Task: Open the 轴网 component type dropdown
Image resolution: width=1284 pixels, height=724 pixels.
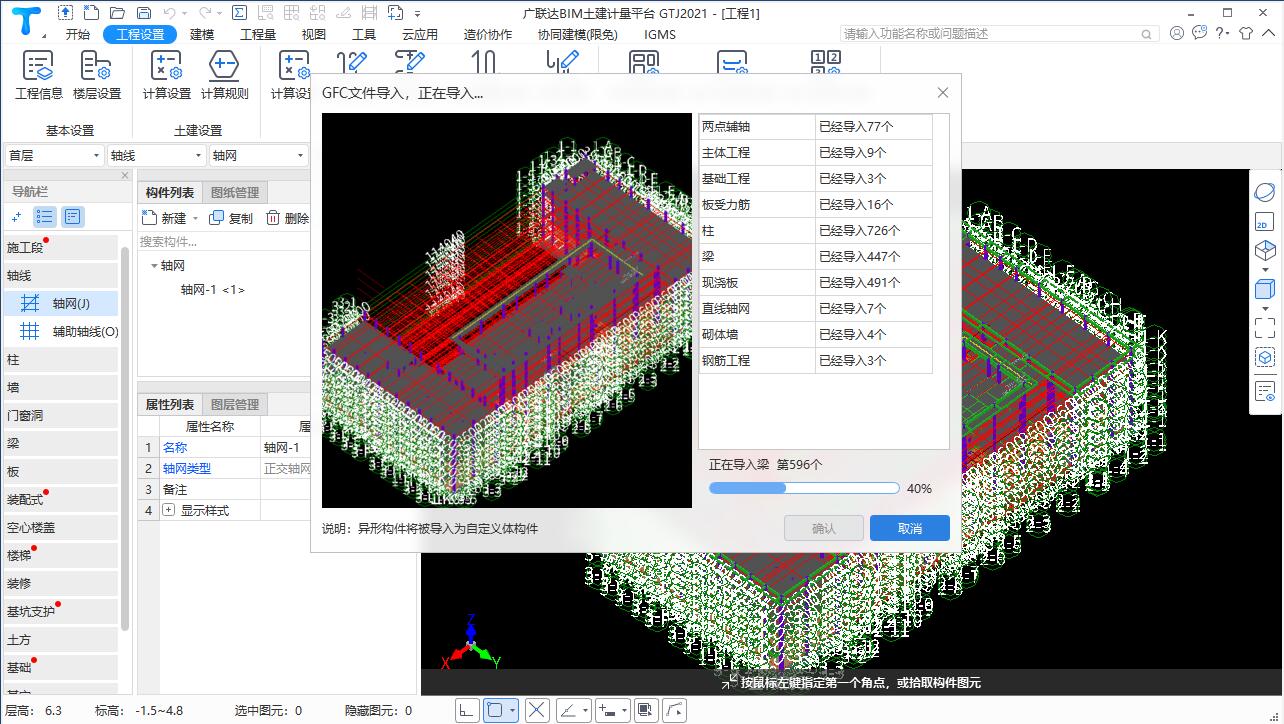Action: [258, 155]
